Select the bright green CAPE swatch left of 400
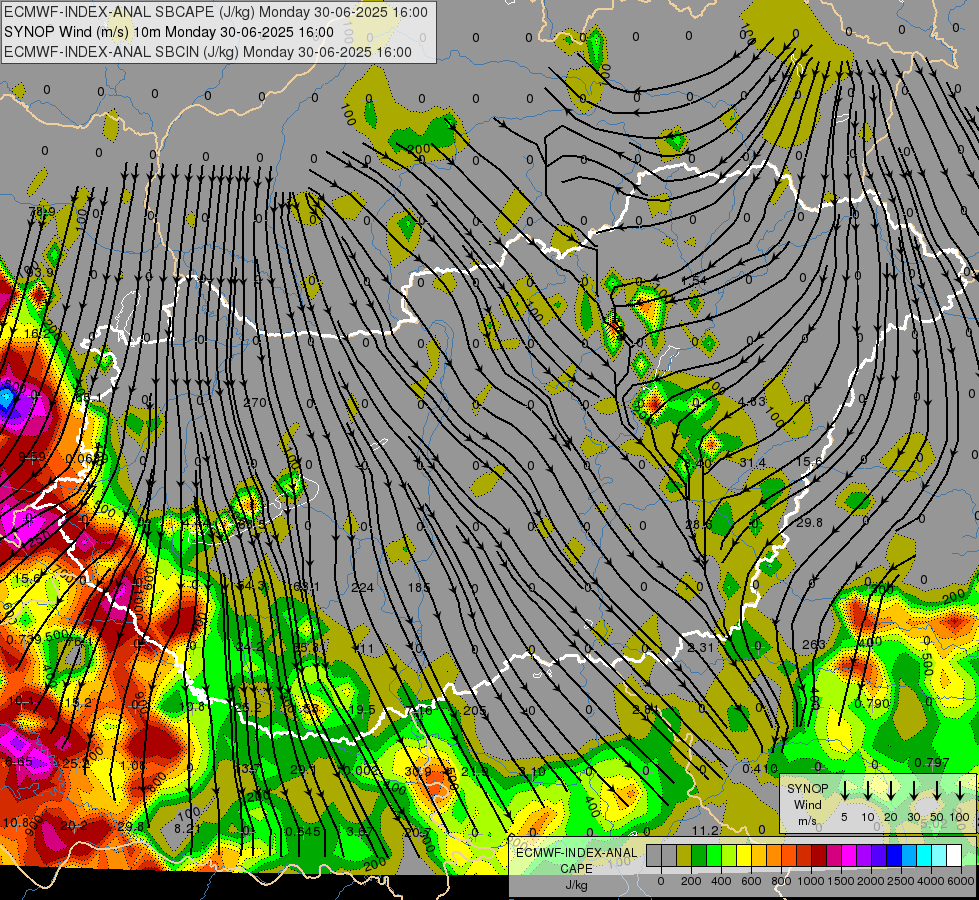The width and height of the screenshot is (979, 900). click(x=714, y=856)
